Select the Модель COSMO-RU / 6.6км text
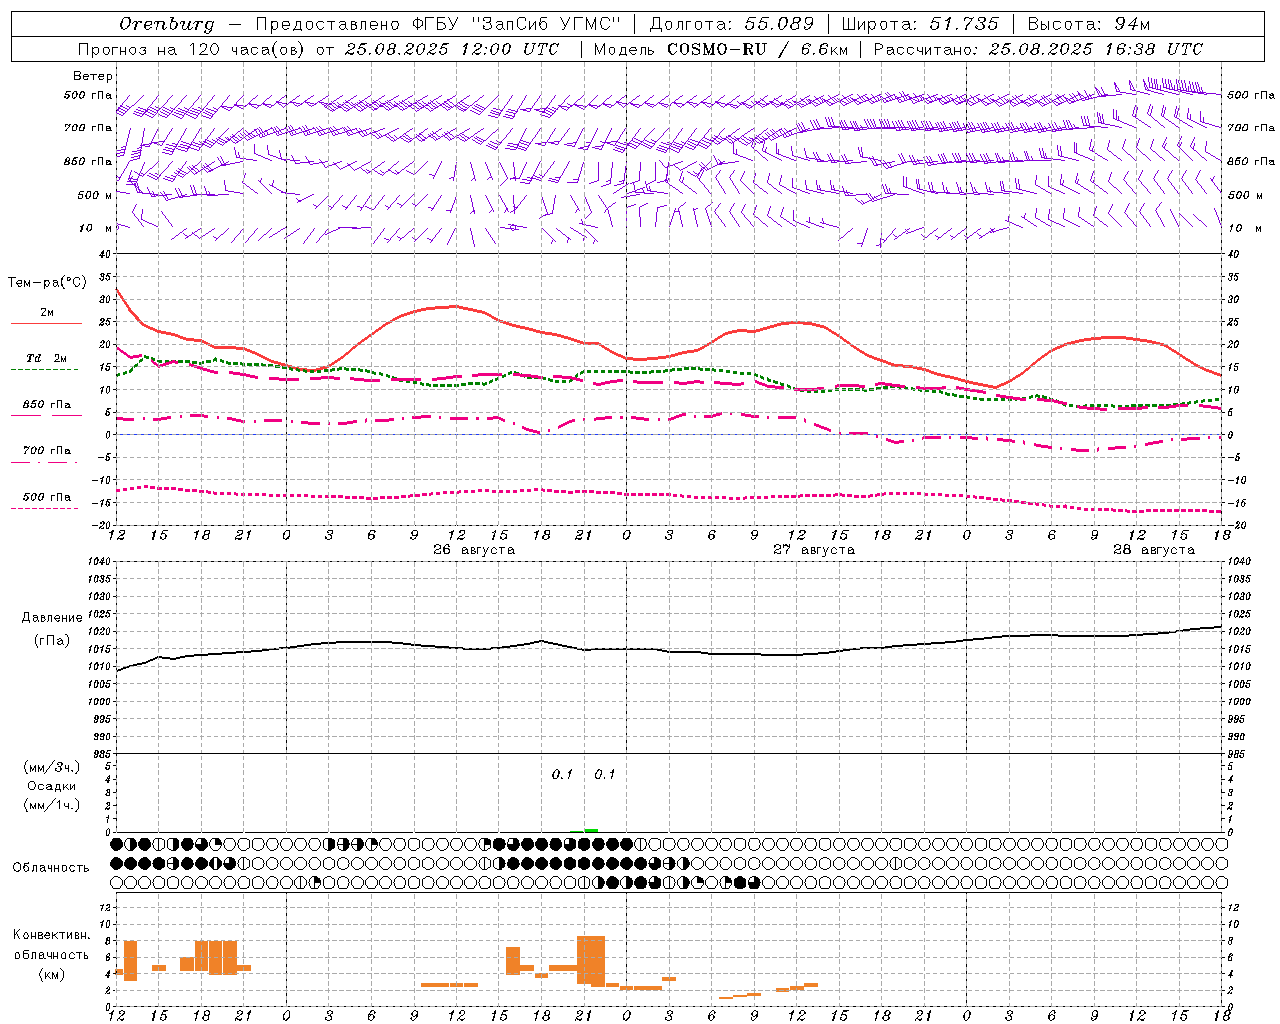This screenshot has width=1280, height=1024. click(x=721, y=49)
